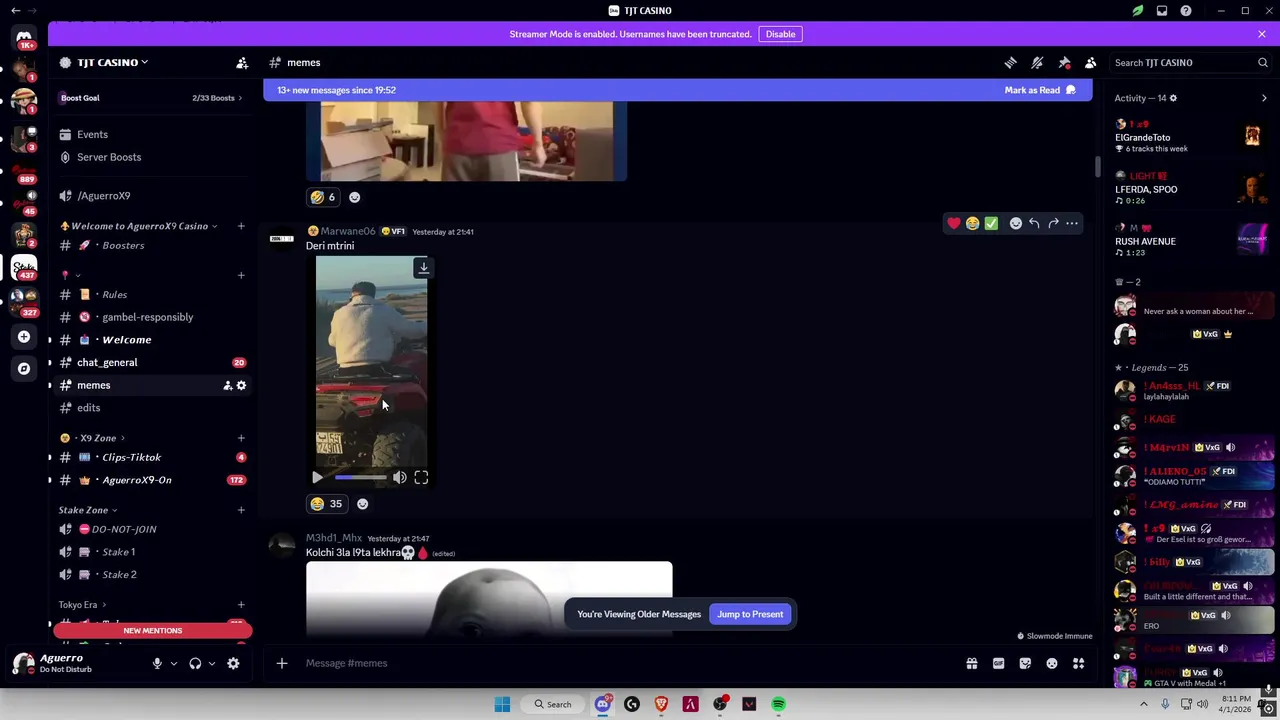Click the NEW MENTIONS pill
This screenshot has width=1280, height=720.
(x=152, y=631)
